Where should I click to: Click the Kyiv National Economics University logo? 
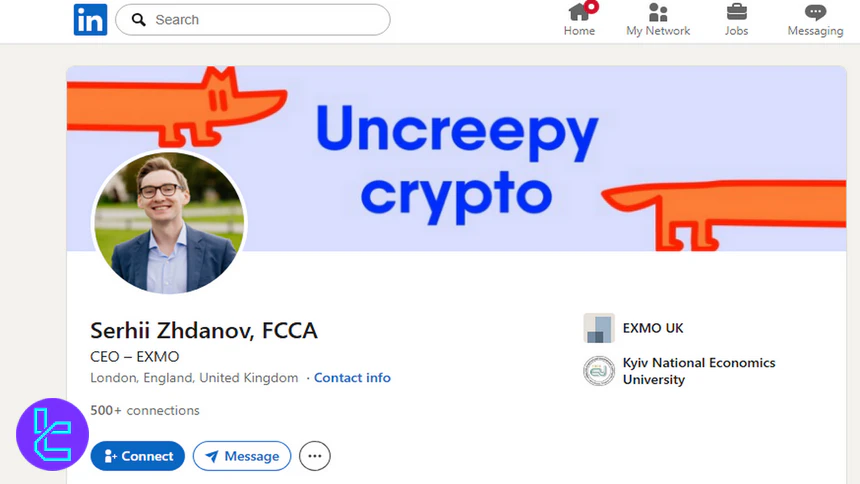tap(599, 371)
